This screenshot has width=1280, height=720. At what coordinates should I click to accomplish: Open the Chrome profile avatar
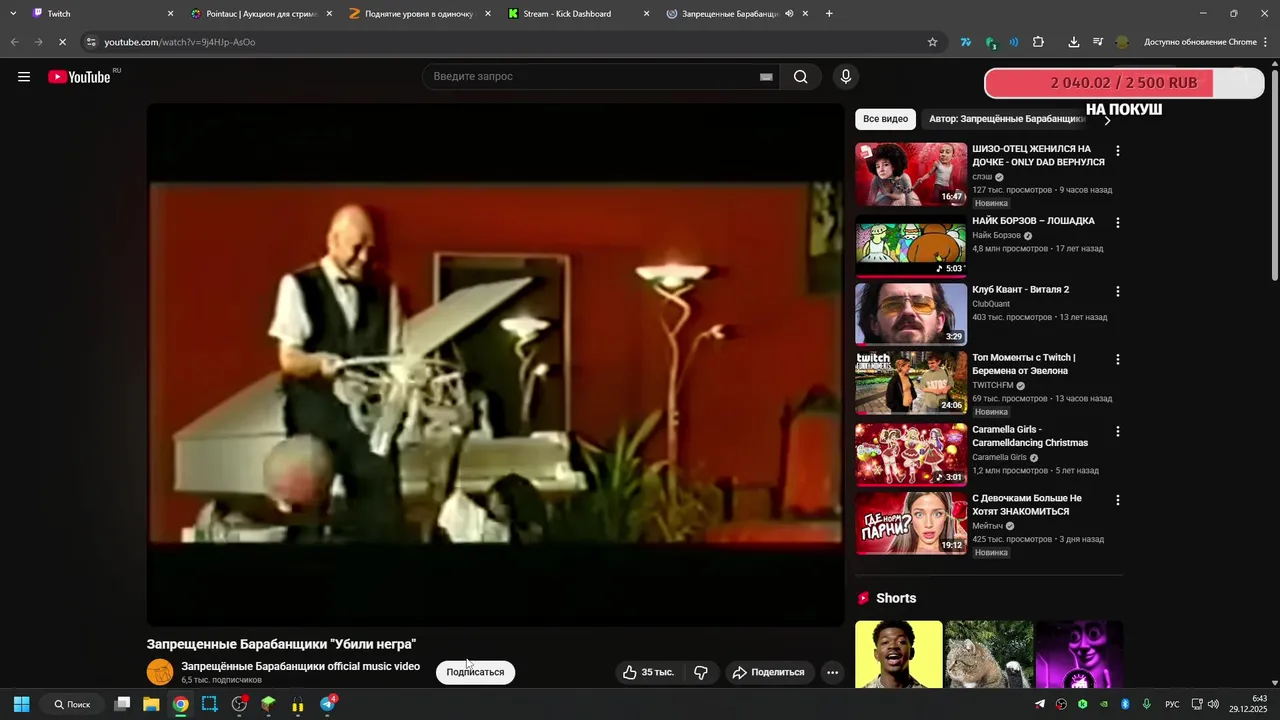[x=1122, y=42]
